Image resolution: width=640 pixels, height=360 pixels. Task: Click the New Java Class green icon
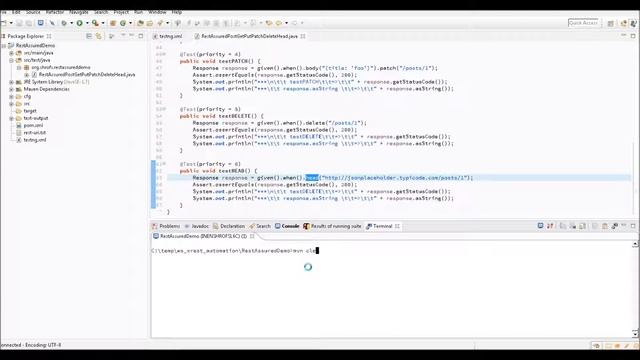click(123, 23)
